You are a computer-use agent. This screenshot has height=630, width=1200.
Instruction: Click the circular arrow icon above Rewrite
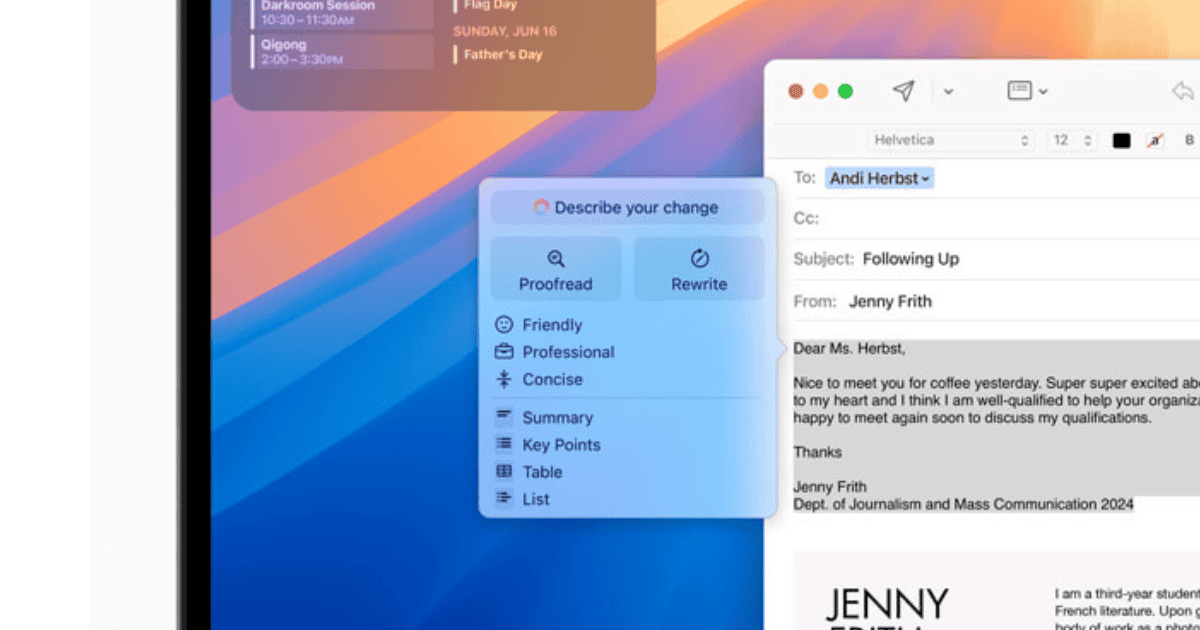[699, 259]
